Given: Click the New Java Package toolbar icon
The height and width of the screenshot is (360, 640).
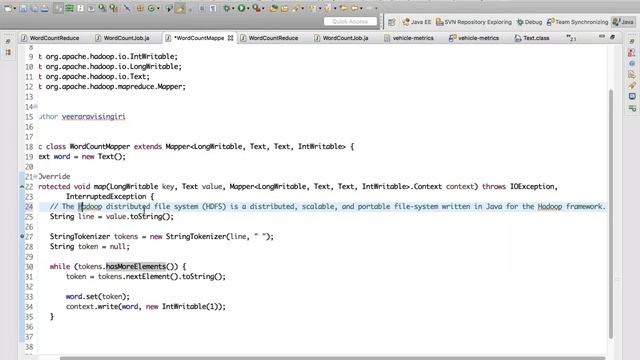Looking at the screenshot, I should pyautogui.click(x=273, y=8).
